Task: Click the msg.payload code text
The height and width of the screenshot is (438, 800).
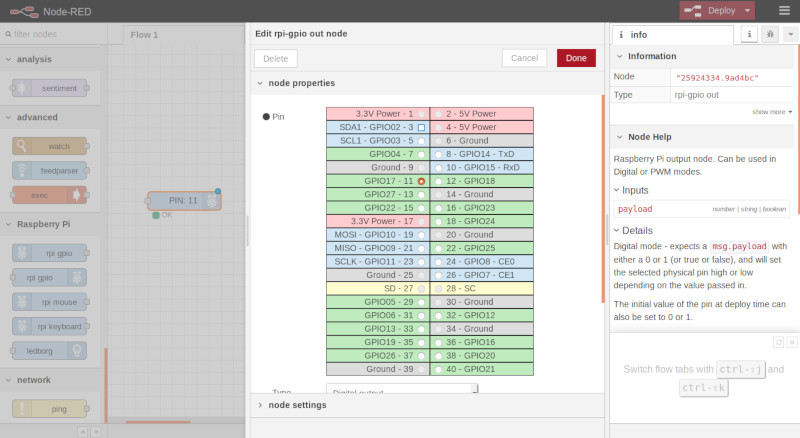Action: tap(739, 246)
